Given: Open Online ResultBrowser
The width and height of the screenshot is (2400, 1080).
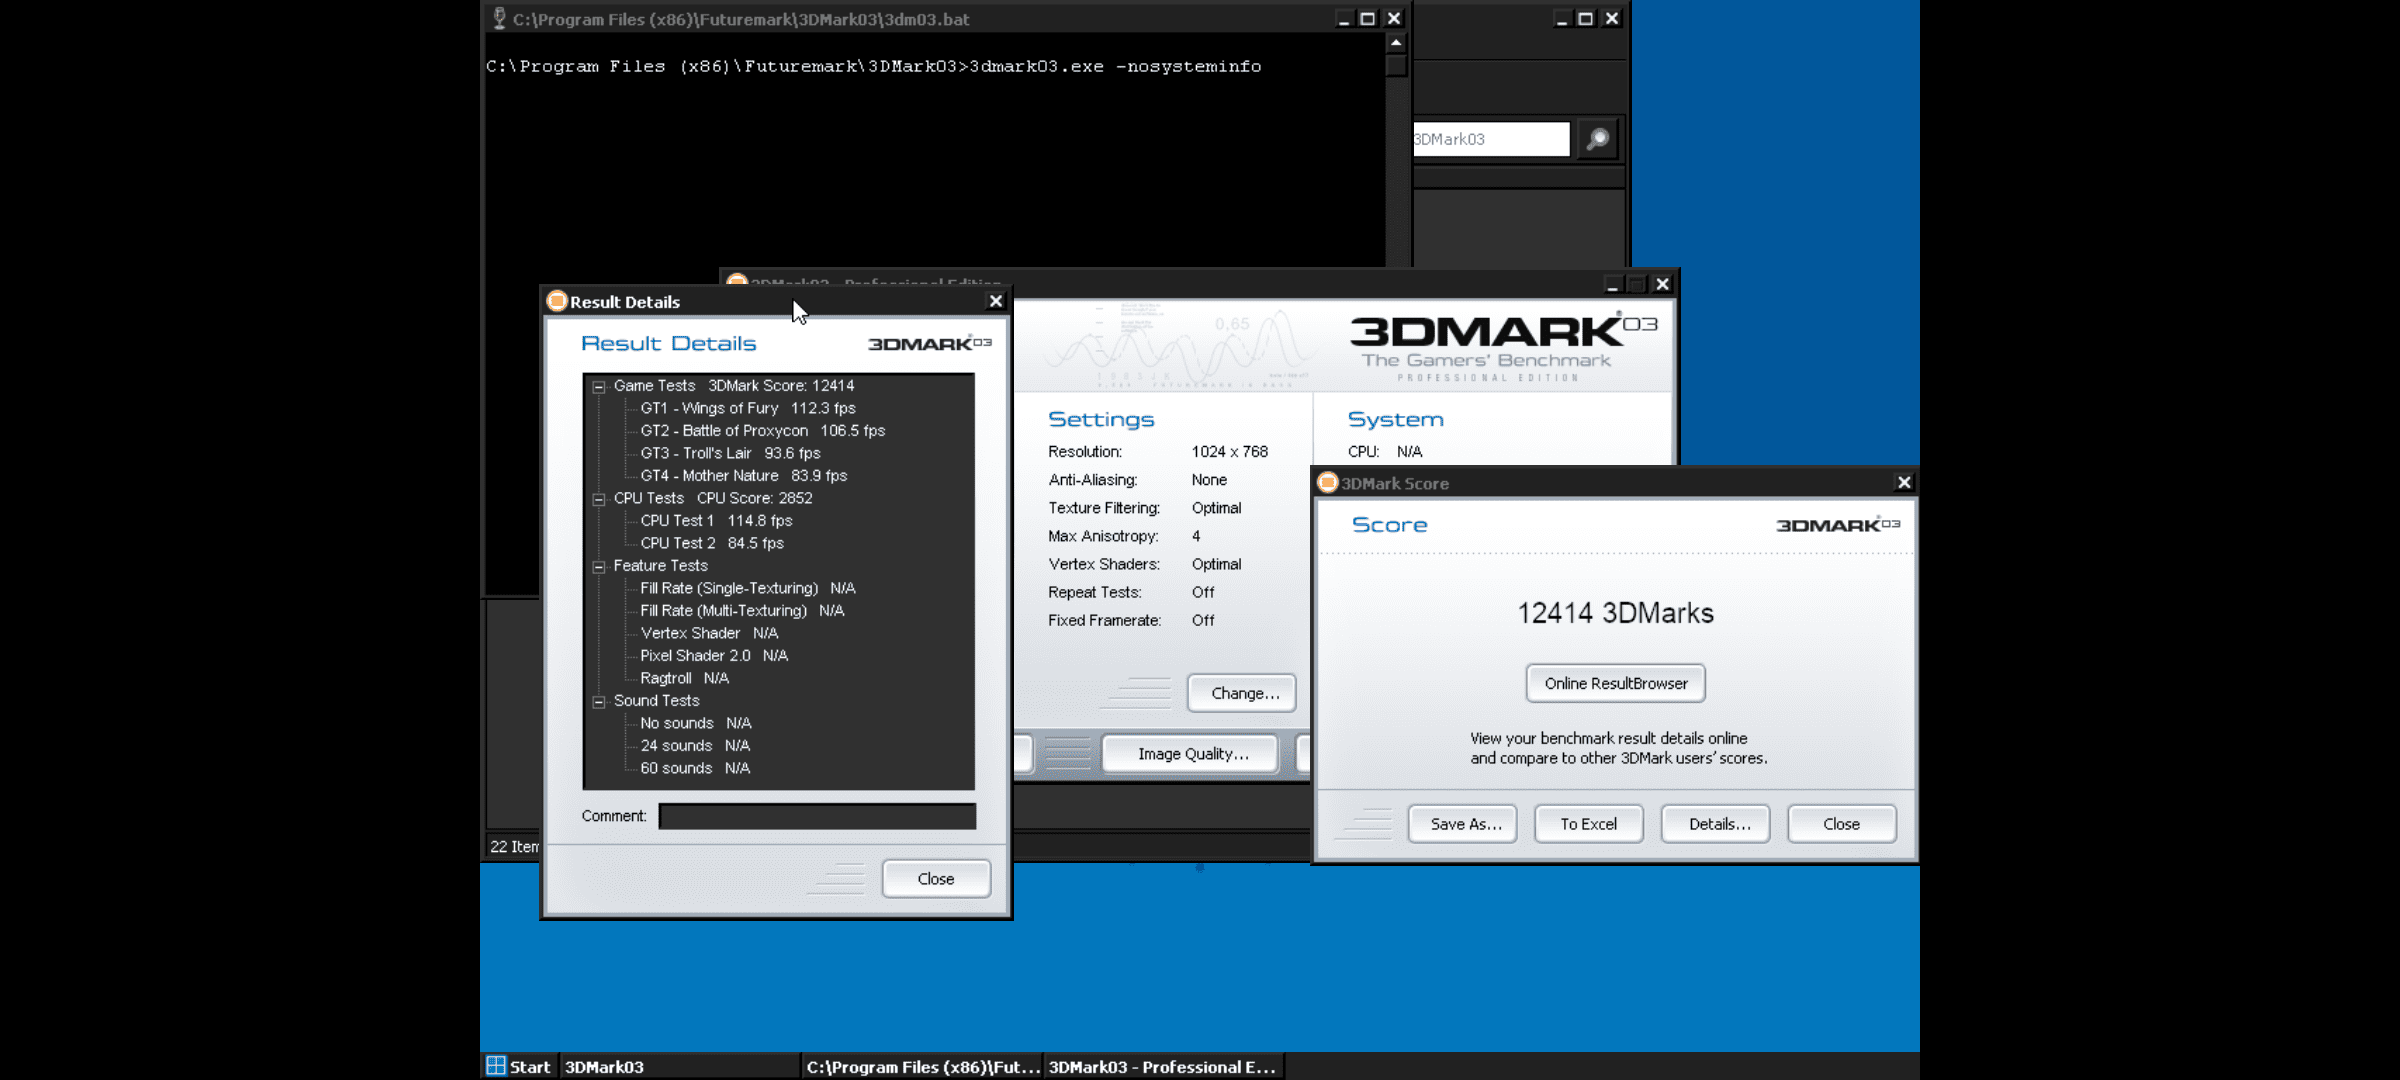Looking at the screenshot, I should (1616, 684).
